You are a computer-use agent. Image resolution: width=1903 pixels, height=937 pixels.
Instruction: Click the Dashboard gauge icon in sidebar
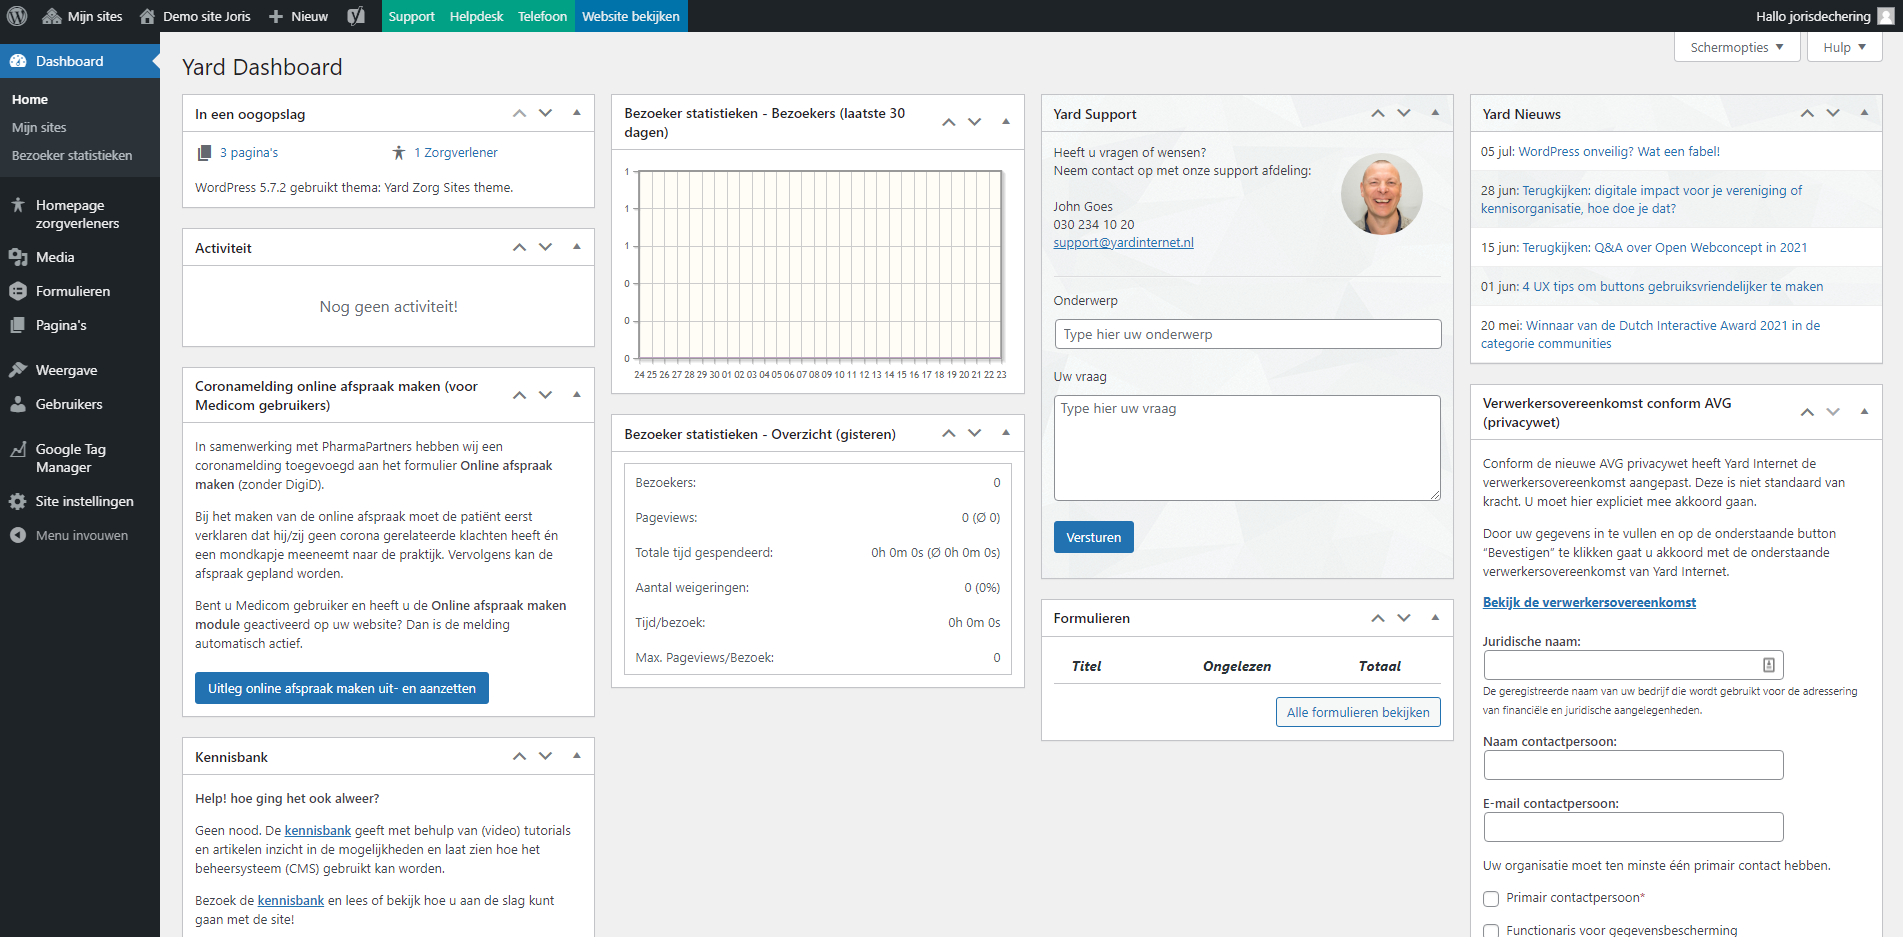coord(18,61)
